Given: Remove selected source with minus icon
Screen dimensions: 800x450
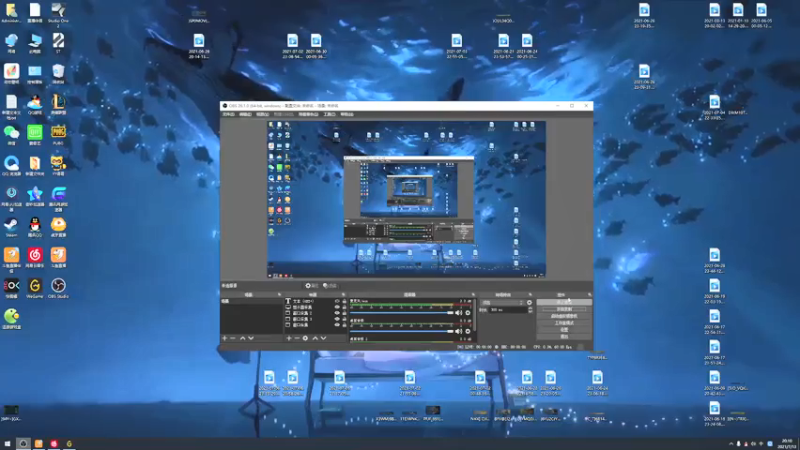Looking at the screenshot, I should [x=297, y=338].
